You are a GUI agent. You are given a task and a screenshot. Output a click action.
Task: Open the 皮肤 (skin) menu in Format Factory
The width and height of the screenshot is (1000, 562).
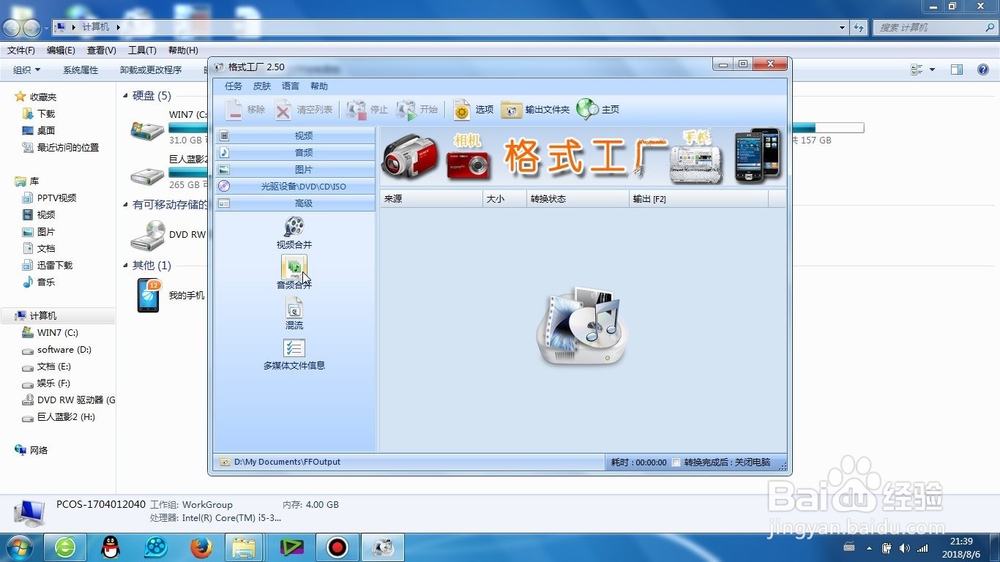point(262,86)
